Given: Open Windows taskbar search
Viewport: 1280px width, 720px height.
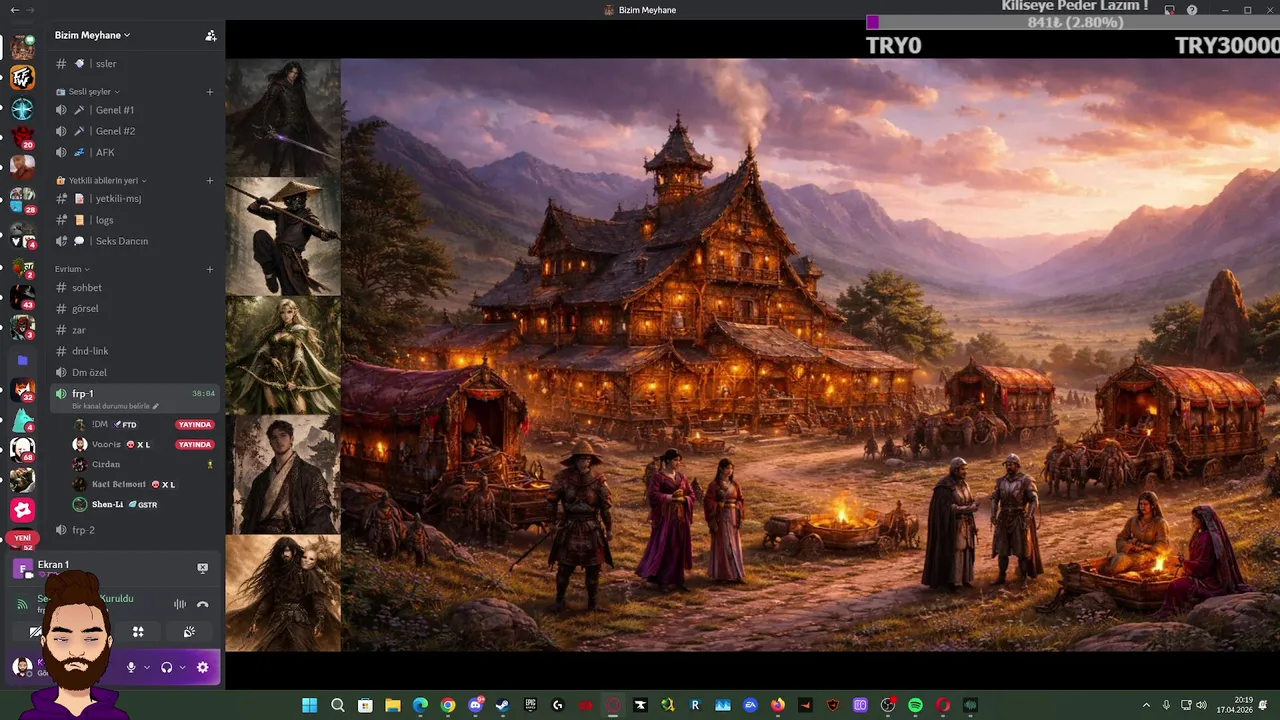Looking at the screenshot, I should tap(338, 705).
